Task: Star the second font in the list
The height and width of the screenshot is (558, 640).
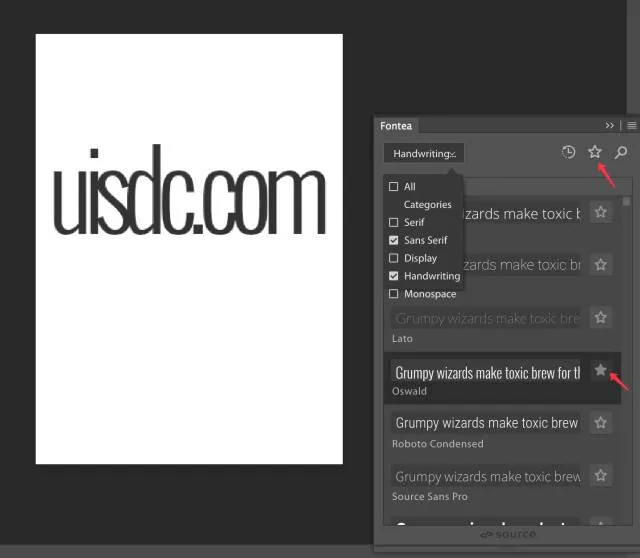Action: [600, 265]
